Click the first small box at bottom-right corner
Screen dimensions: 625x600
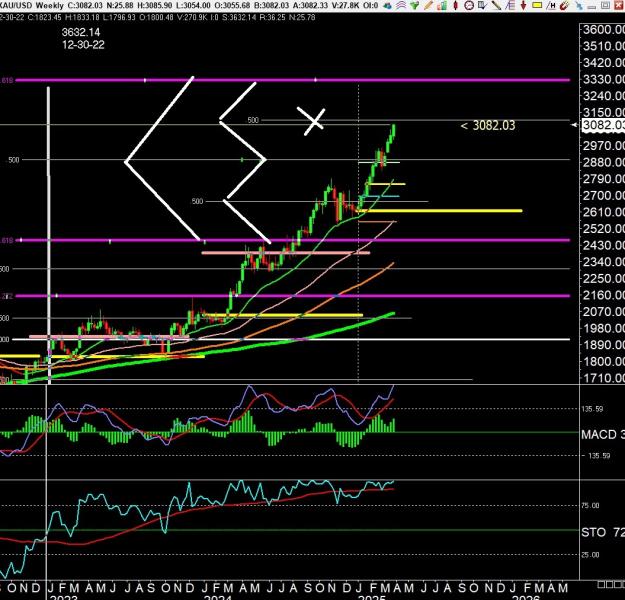(600, 584)
